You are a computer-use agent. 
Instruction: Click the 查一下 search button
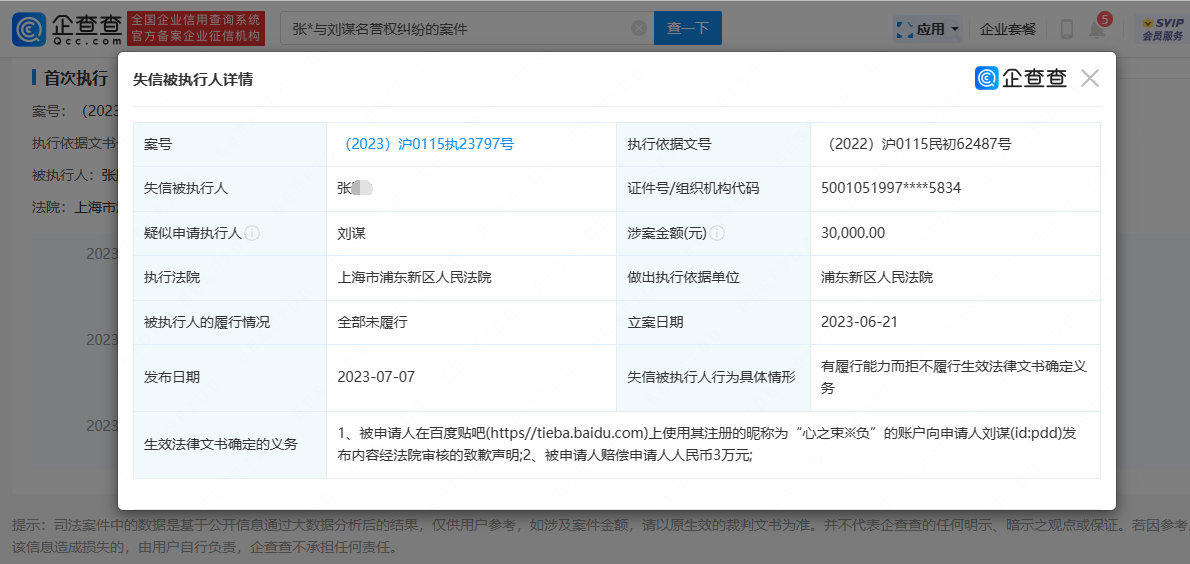tap(688, 29)
